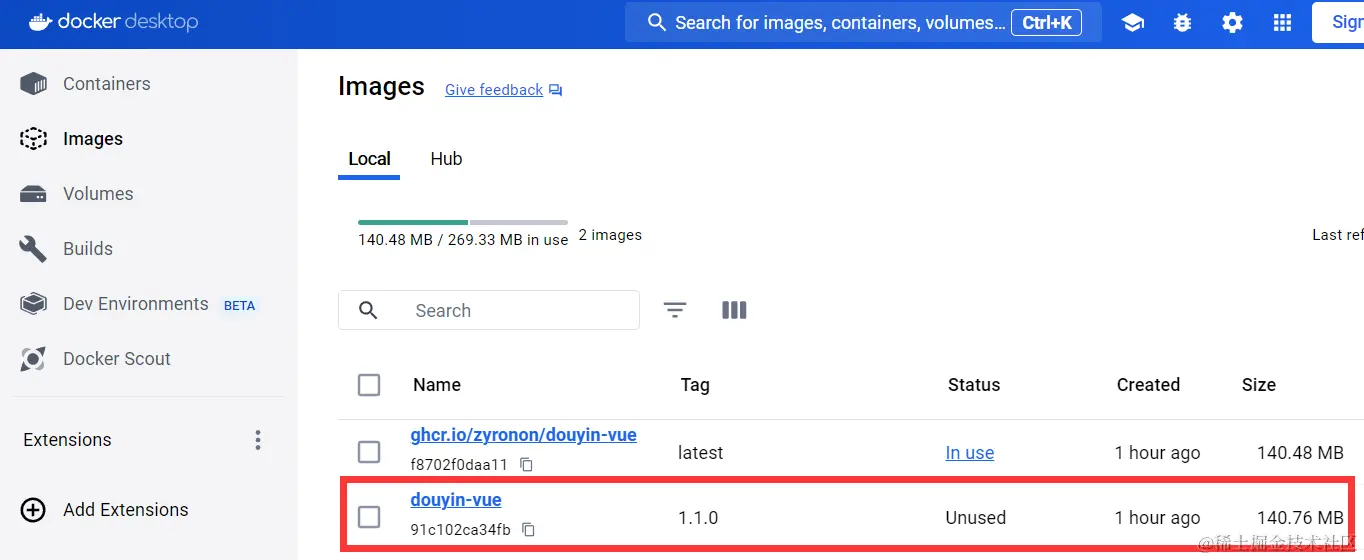
Task: Click the Sign in button
Action: pos(1338,22)
